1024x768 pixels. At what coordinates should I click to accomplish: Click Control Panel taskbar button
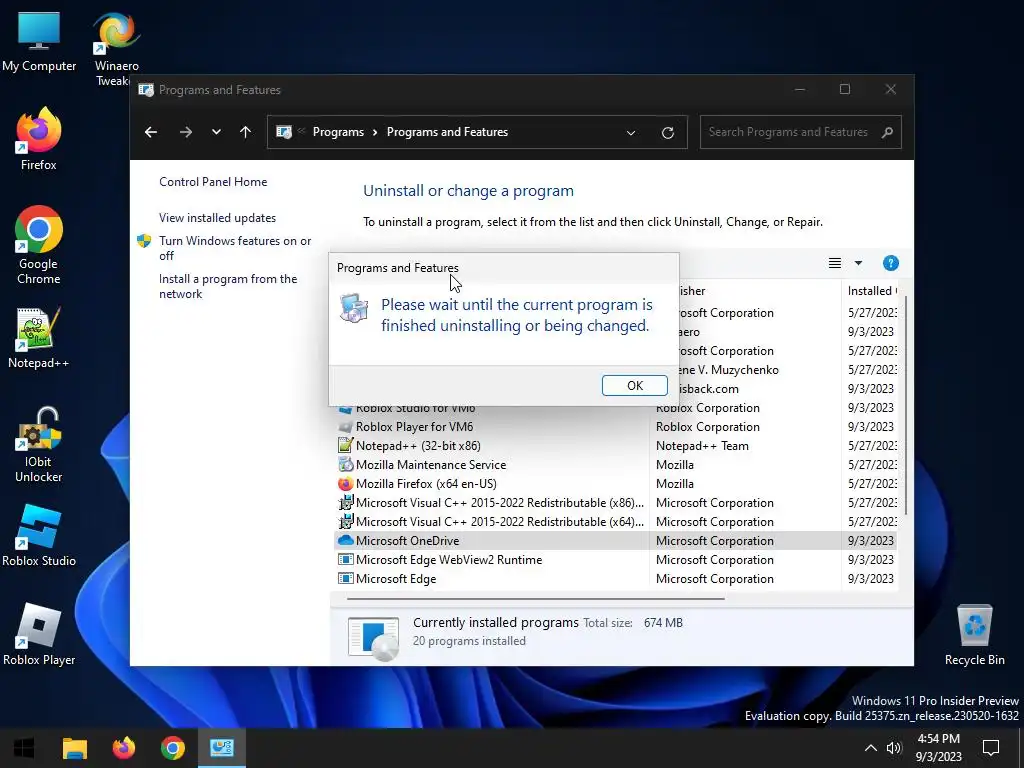(x=221, y=748)
